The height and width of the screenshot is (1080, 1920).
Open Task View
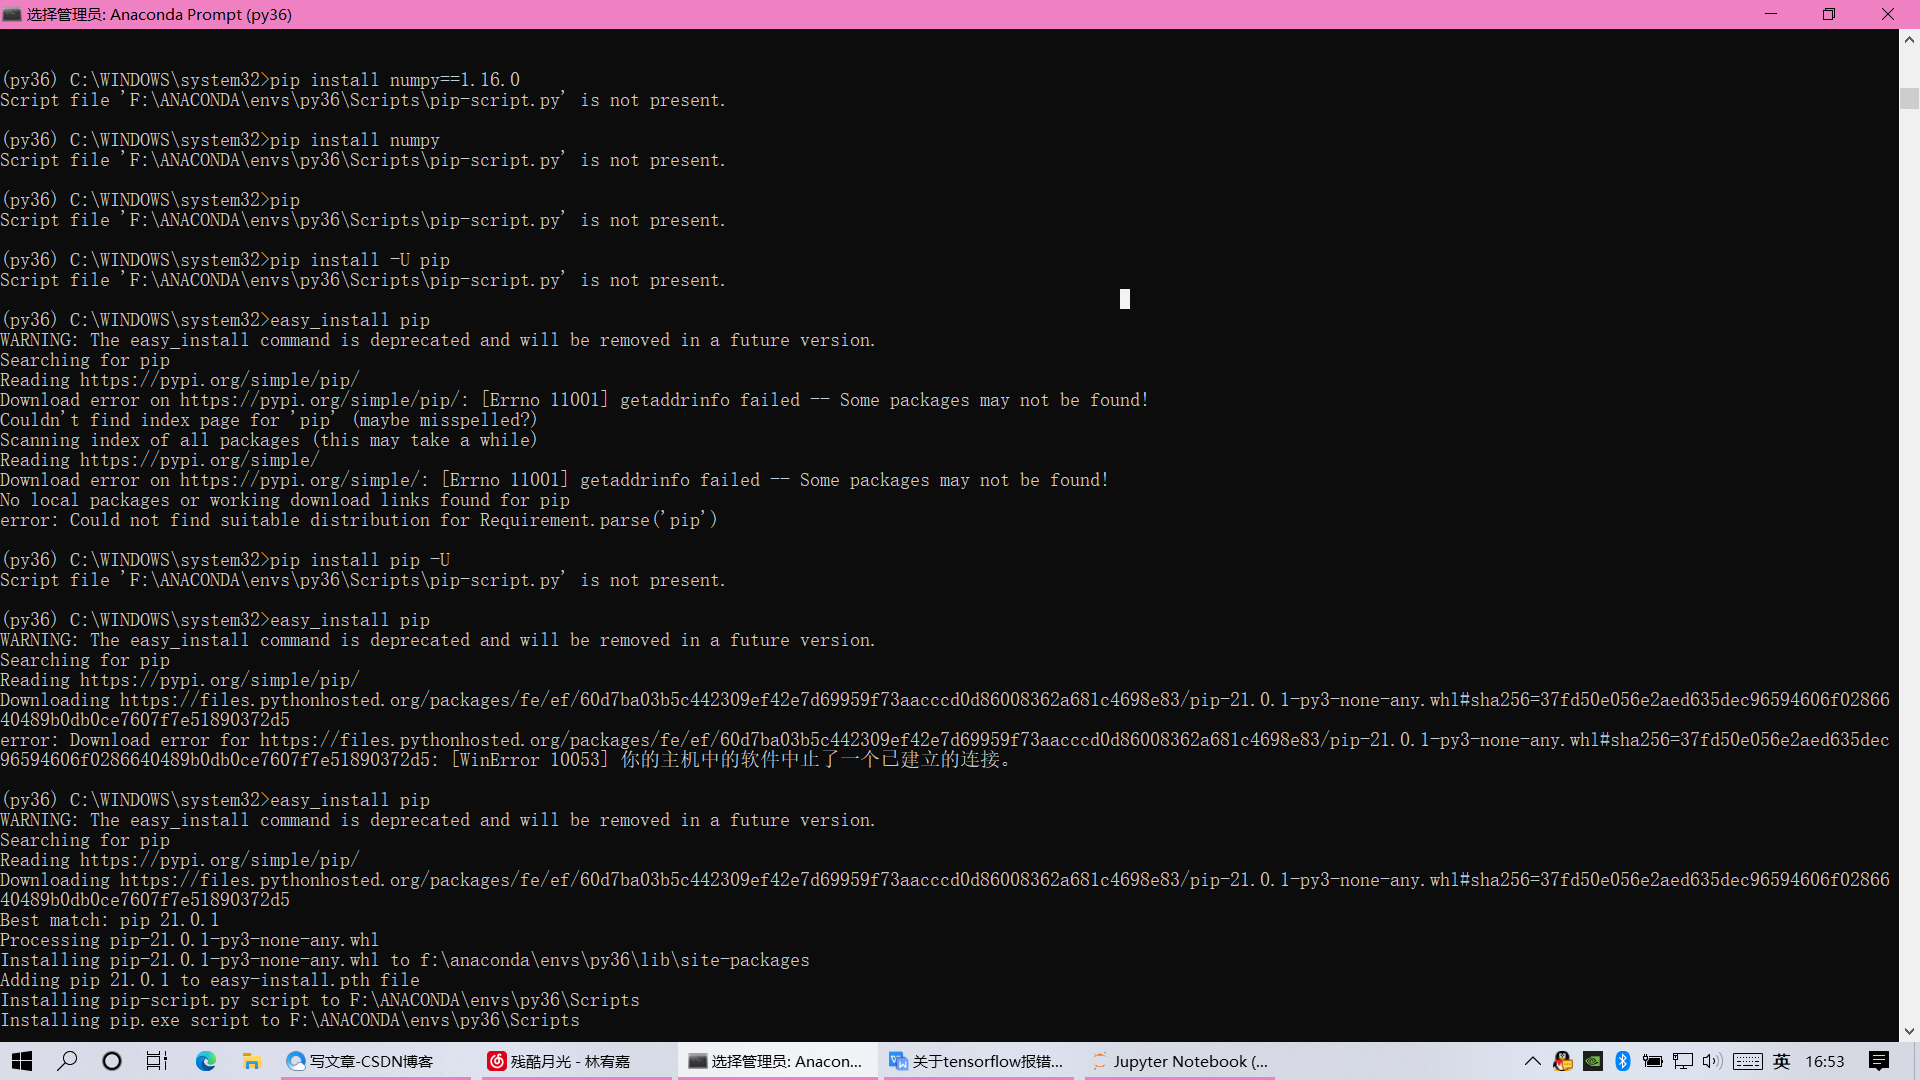tap(157, 1061)
